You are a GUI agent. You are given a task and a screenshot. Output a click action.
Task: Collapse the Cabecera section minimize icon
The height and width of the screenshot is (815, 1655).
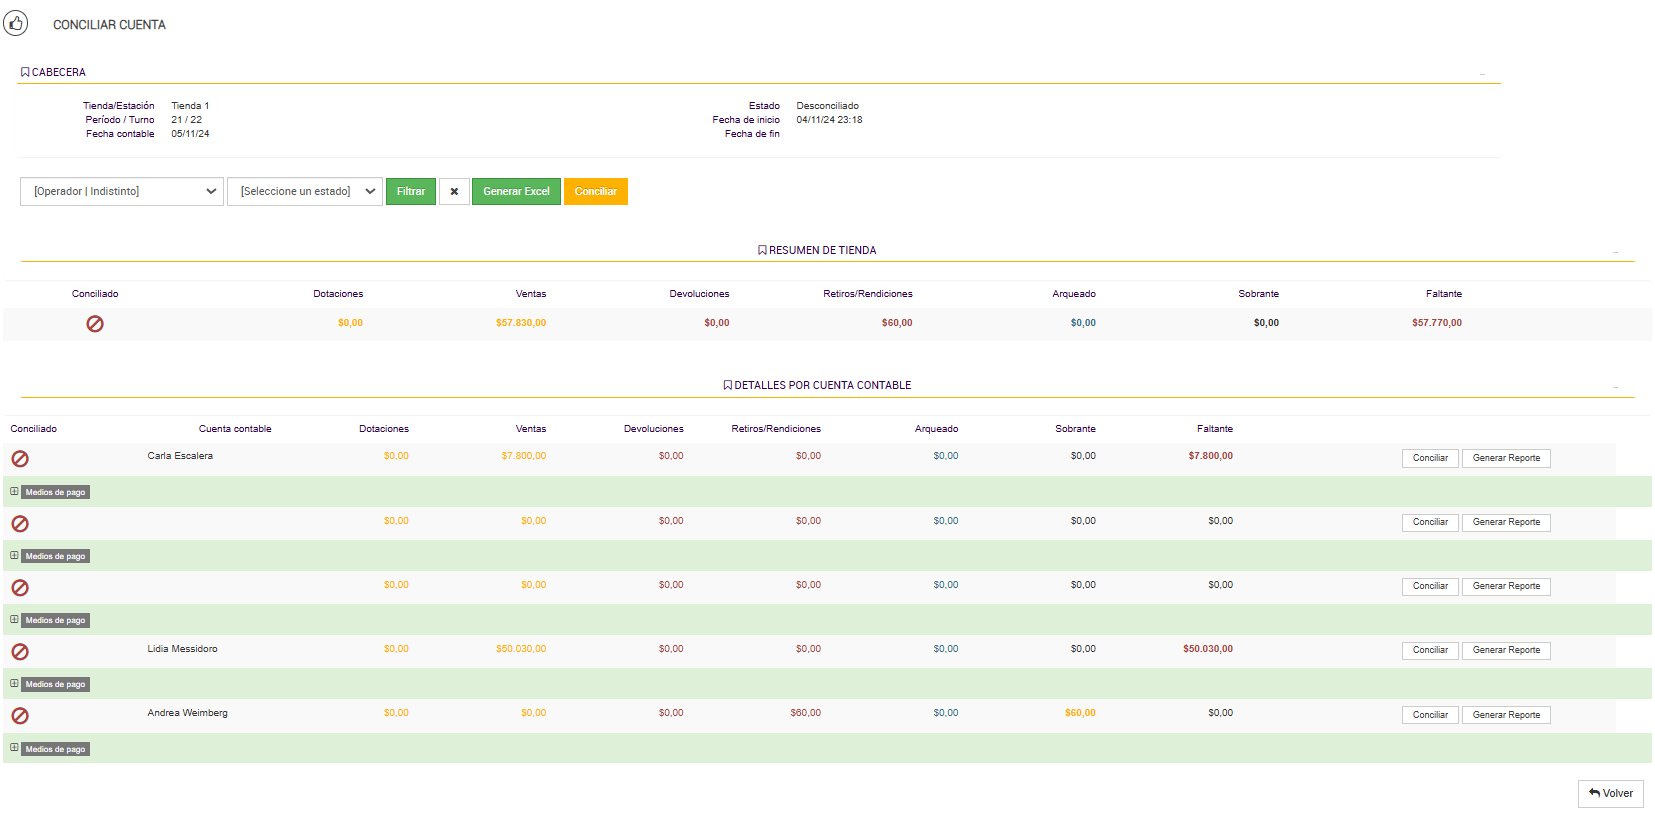click(x=1482, y=74)
